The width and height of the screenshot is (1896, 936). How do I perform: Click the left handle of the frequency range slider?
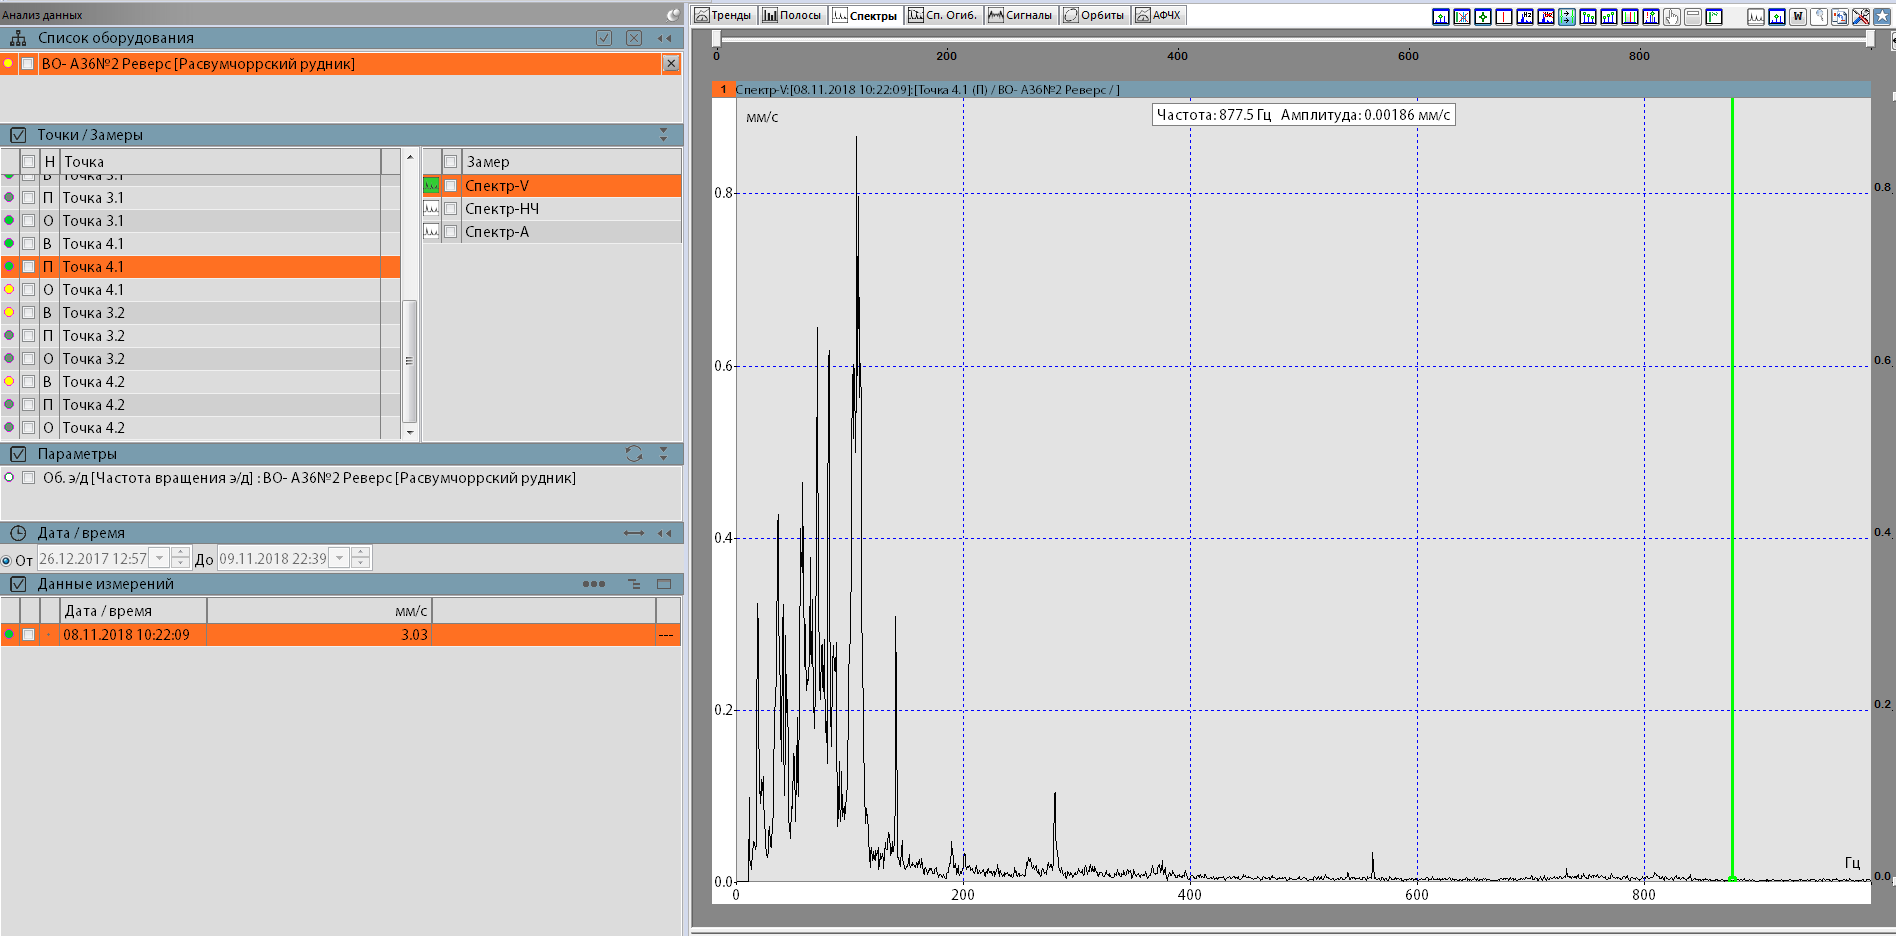click(716, 38)
